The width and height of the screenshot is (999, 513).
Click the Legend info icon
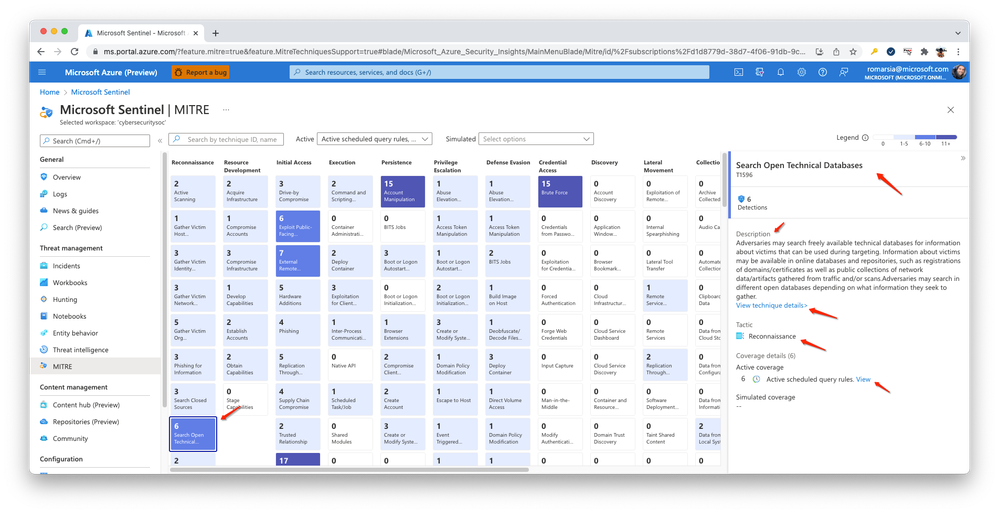pyautogui.click(x=865, y=138)
